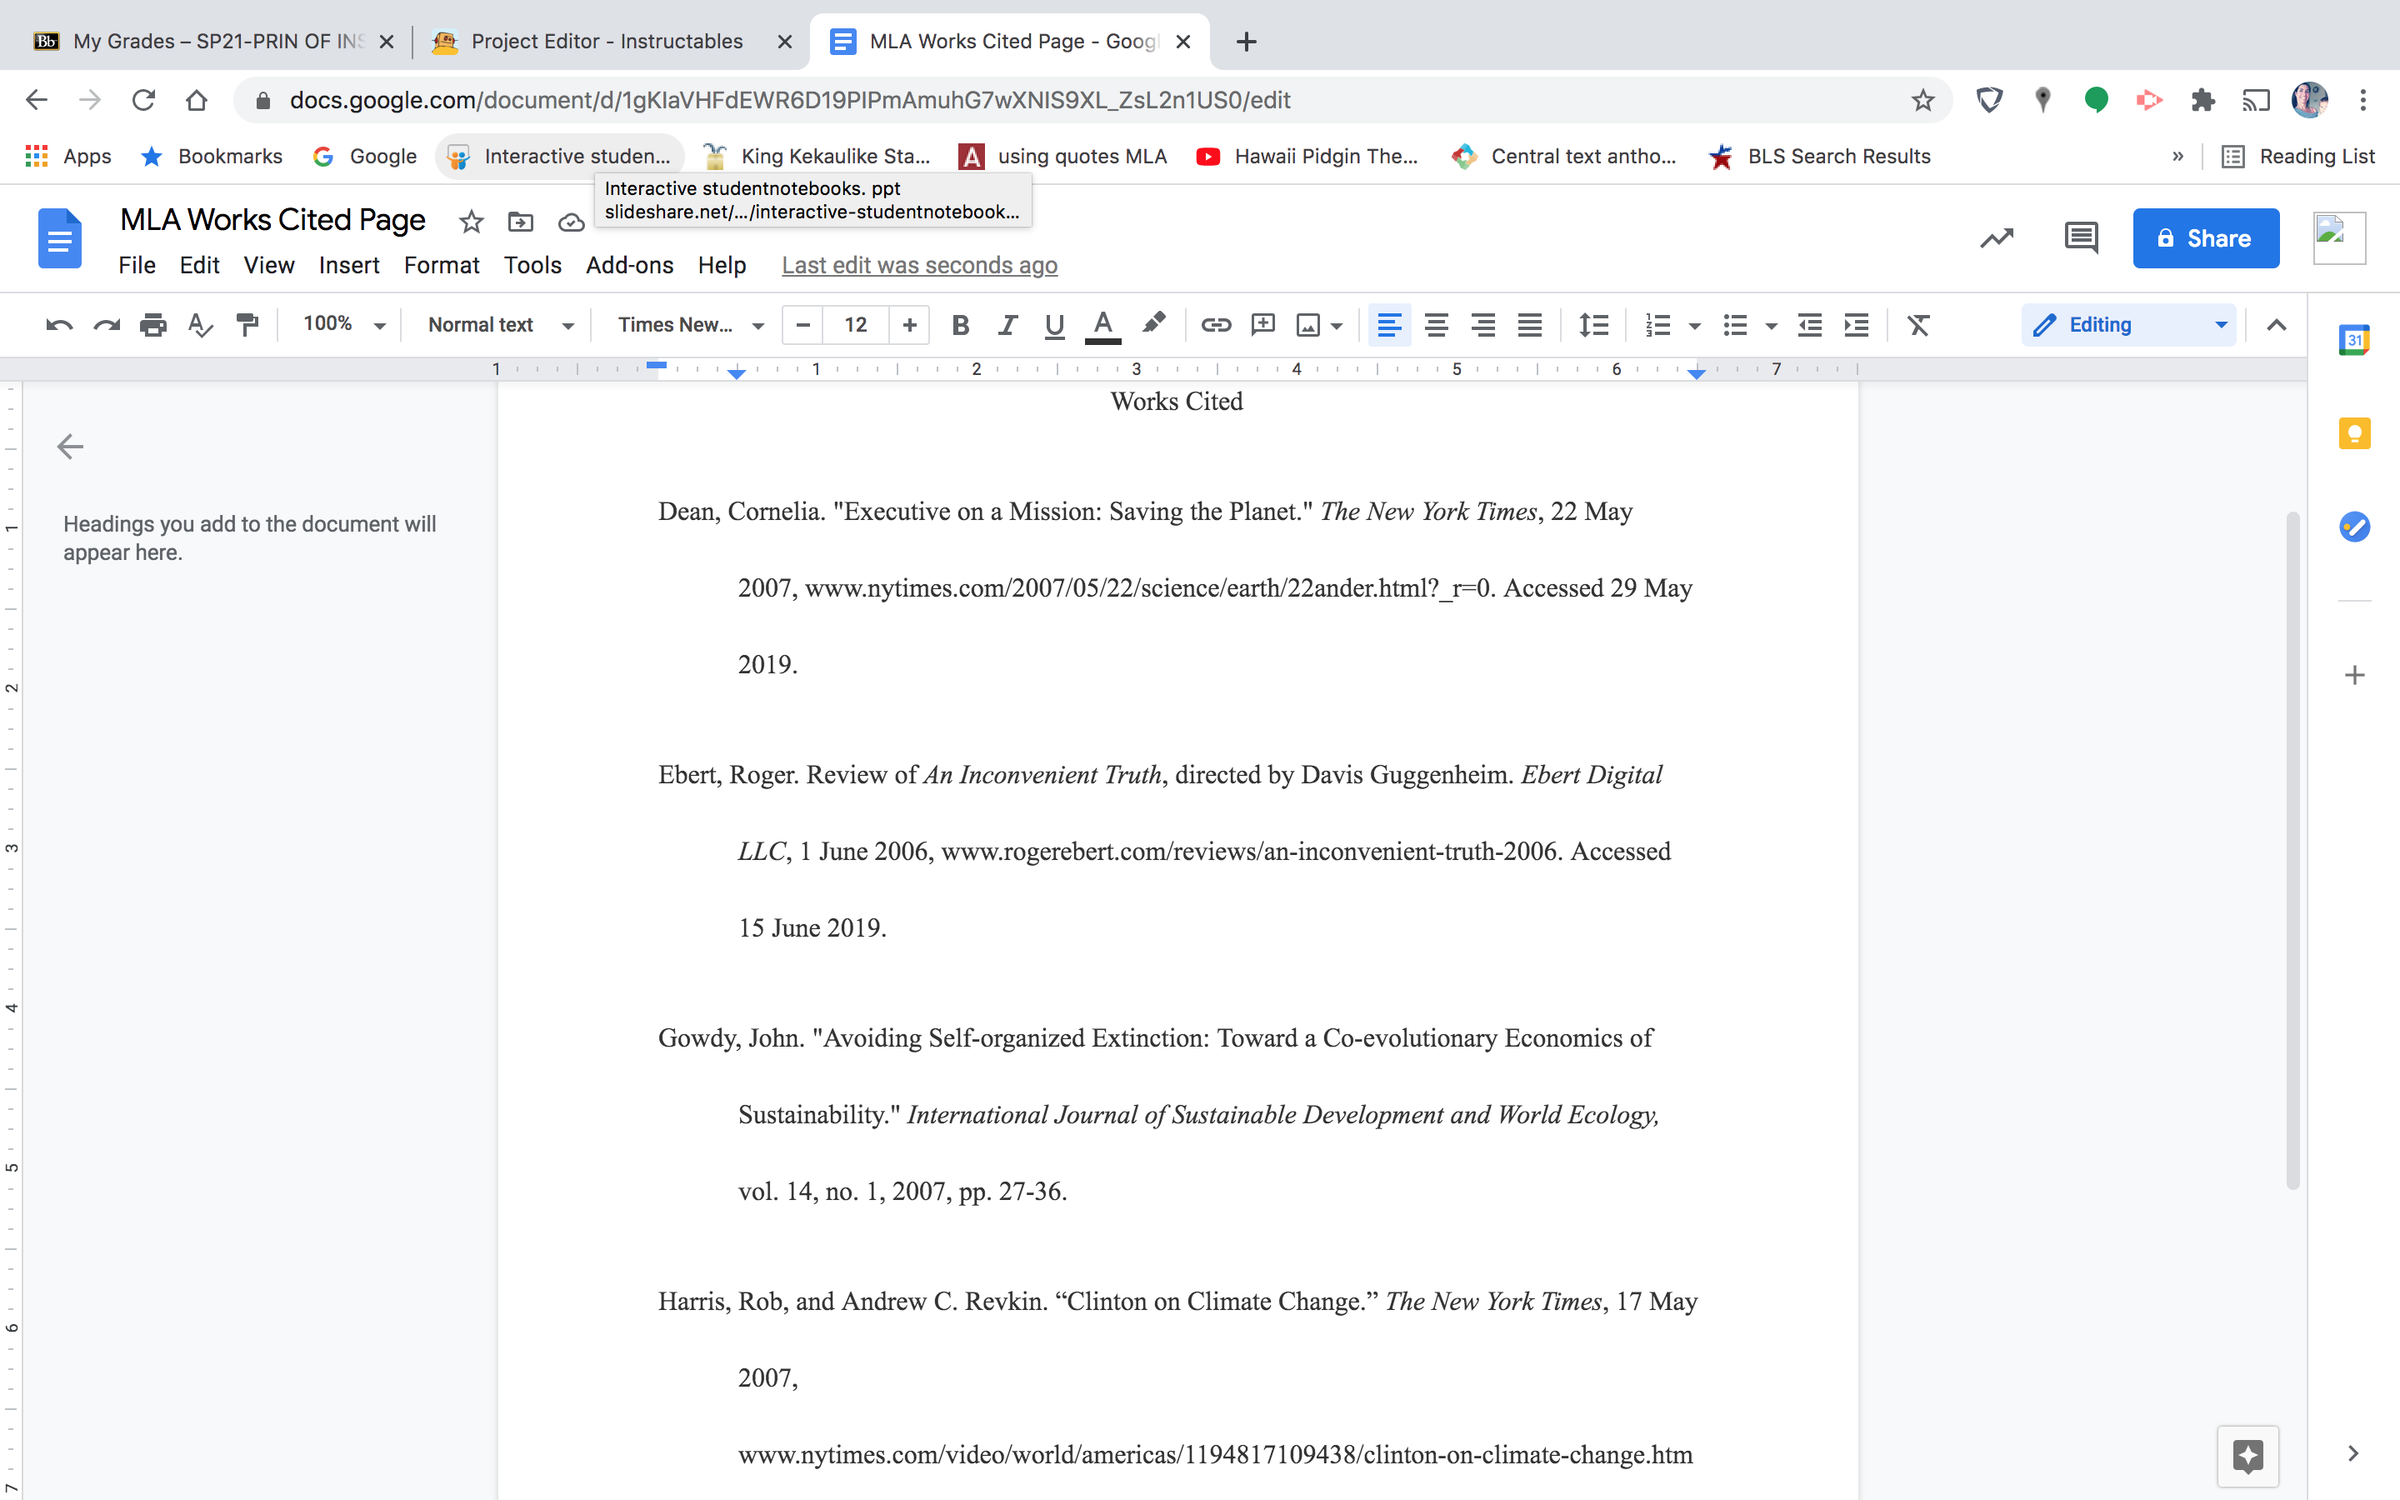Image resolution: width=2400 pixels, height=1500 pixels.
Task: Open the text color picker
Action: 1102,325
